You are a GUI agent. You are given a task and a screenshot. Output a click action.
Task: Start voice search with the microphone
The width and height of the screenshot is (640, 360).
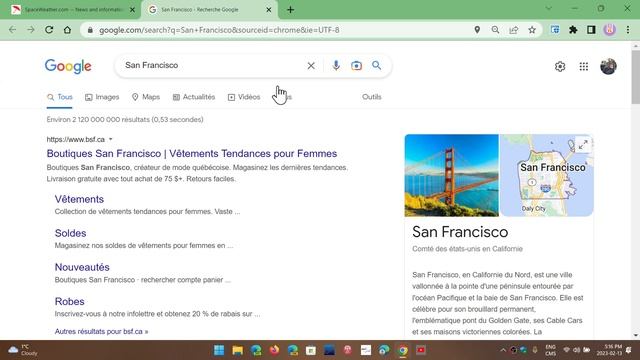pos(336,65)
